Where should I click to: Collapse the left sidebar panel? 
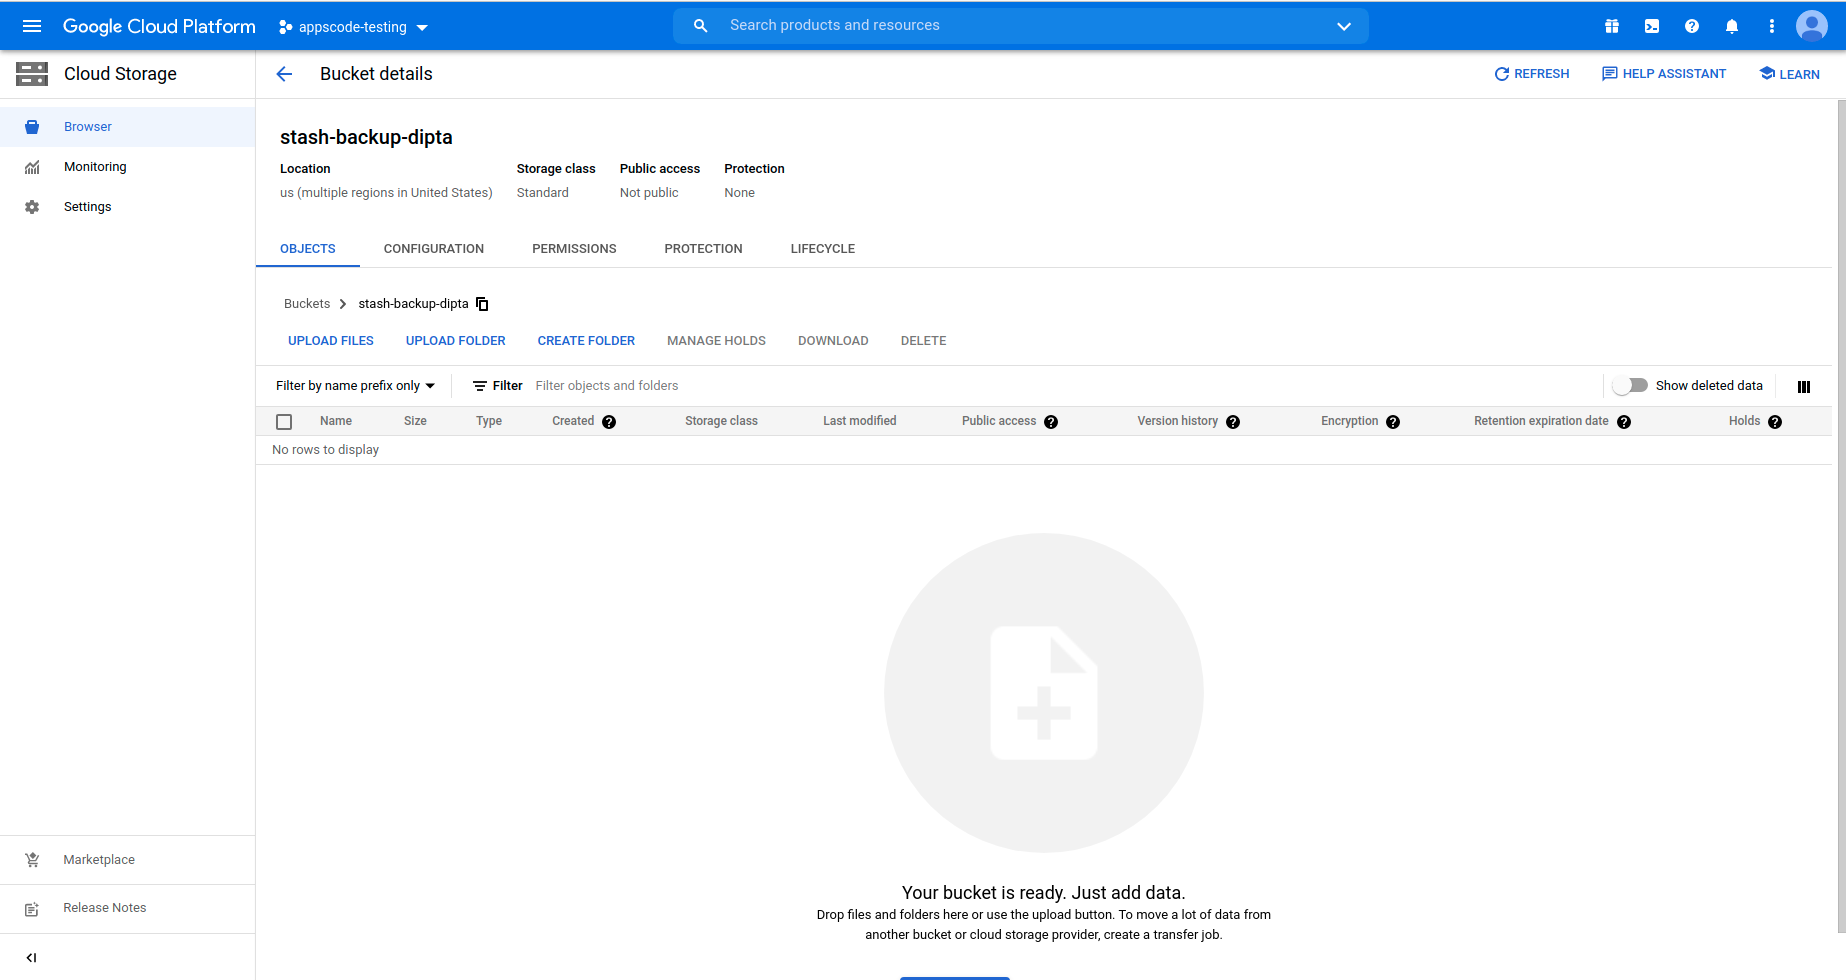31,957
